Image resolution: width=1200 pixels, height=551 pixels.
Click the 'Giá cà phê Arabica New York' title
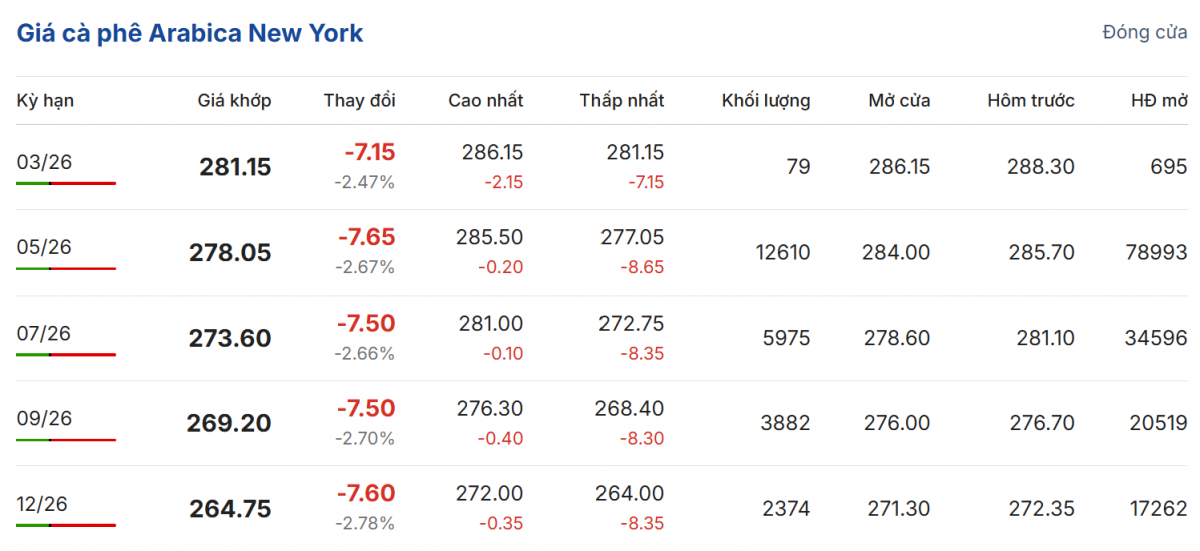tap(190, 33)
